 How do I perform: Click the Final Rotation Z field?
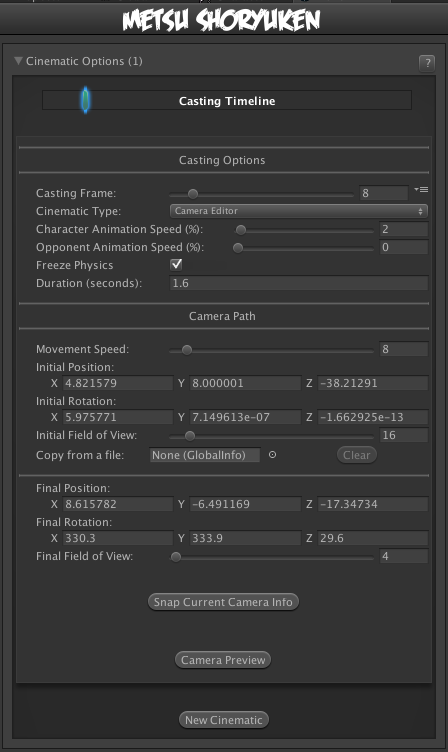[x=373, y=538]
